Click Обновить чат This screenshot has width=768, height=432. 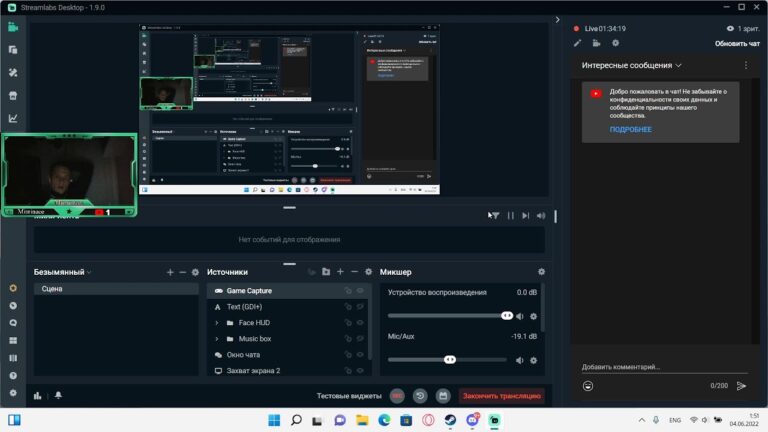[x=737, y=44]
